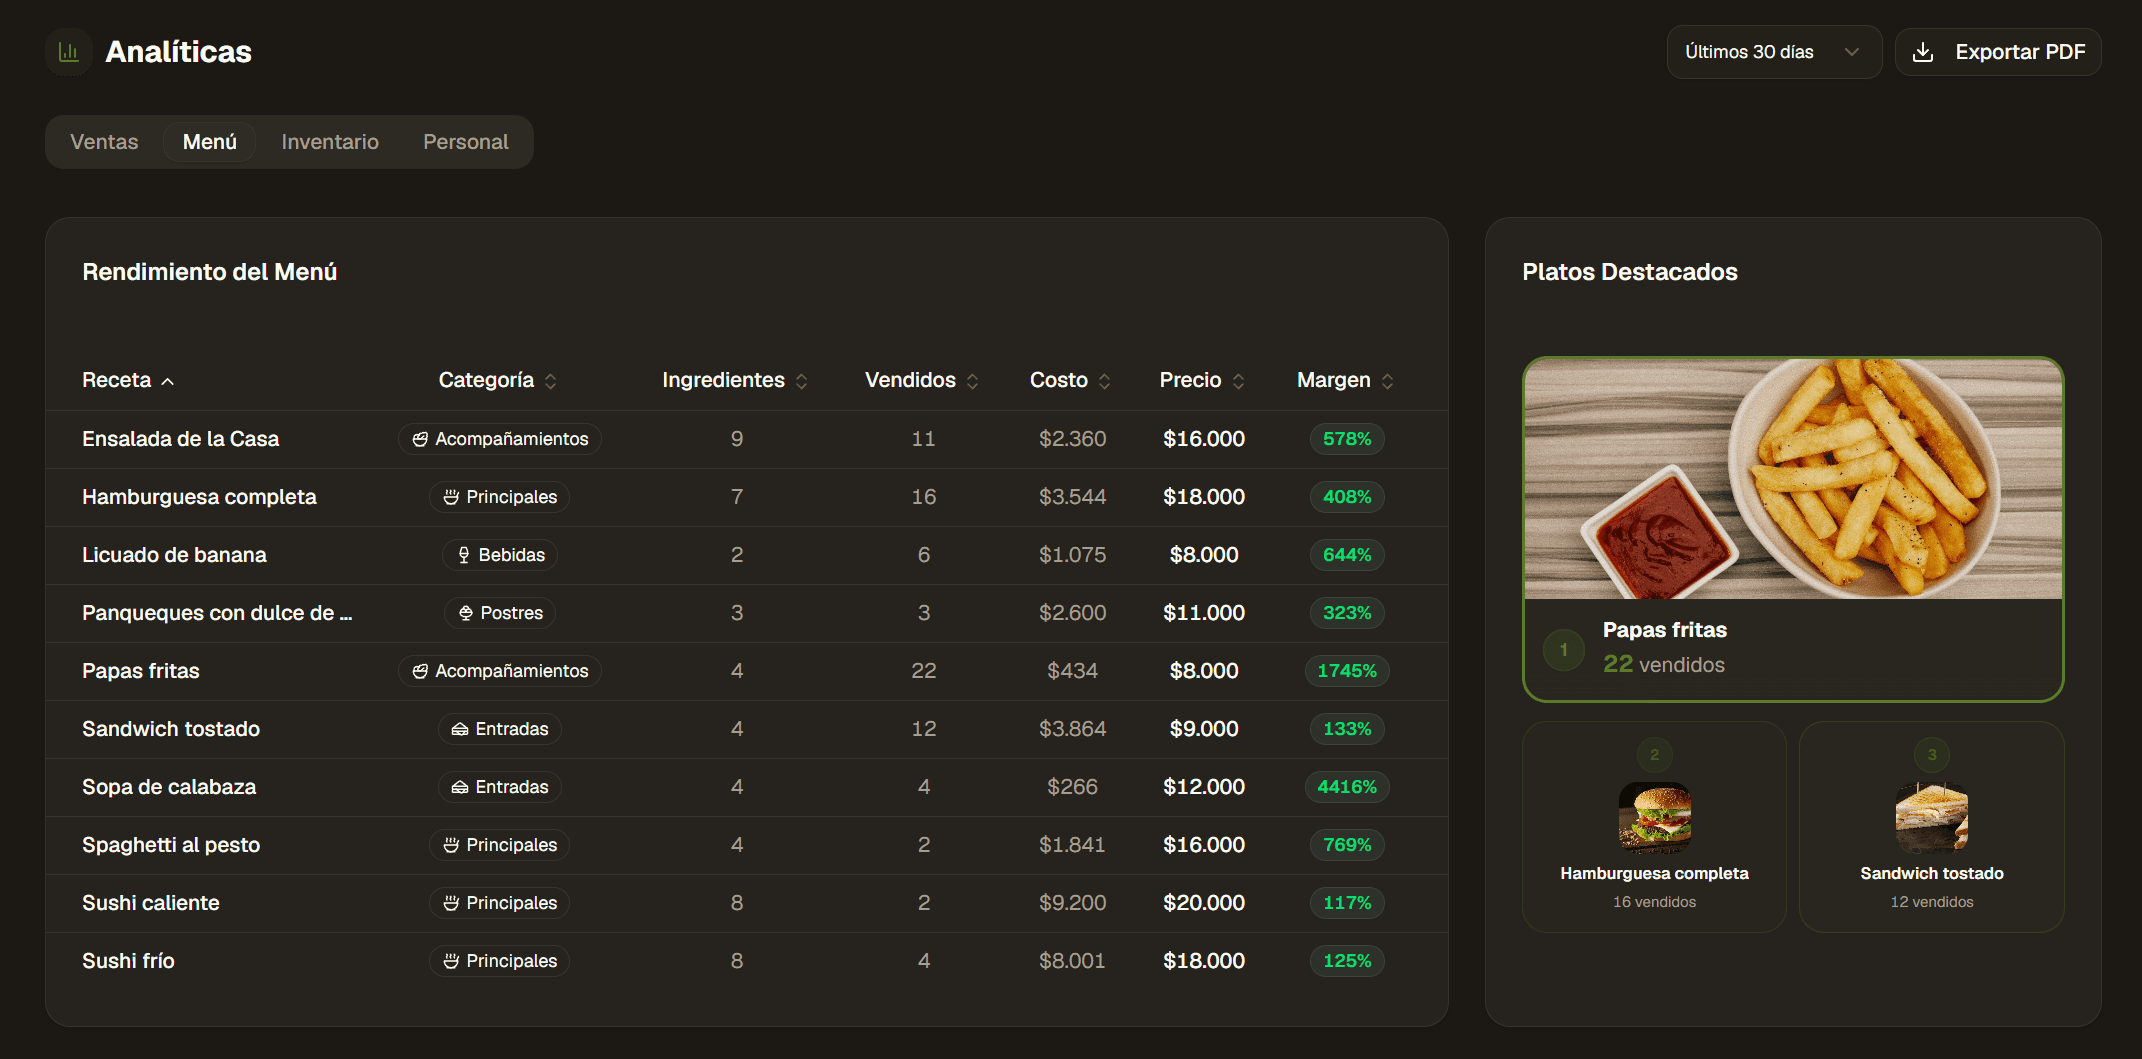Export the report with Exportar PDF

pos(1998,52)
